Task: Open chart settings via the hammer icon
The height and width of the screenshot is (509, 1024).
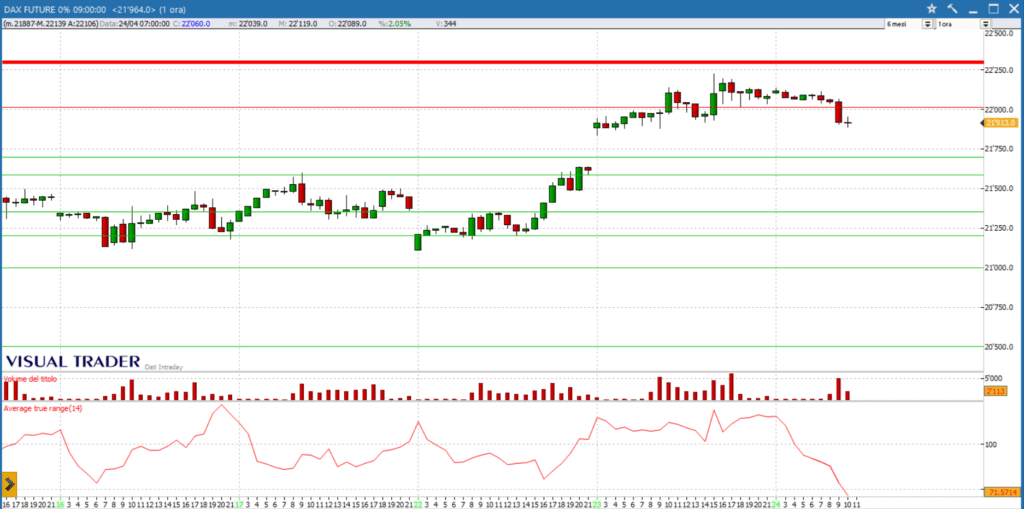Action: point(952,8)
